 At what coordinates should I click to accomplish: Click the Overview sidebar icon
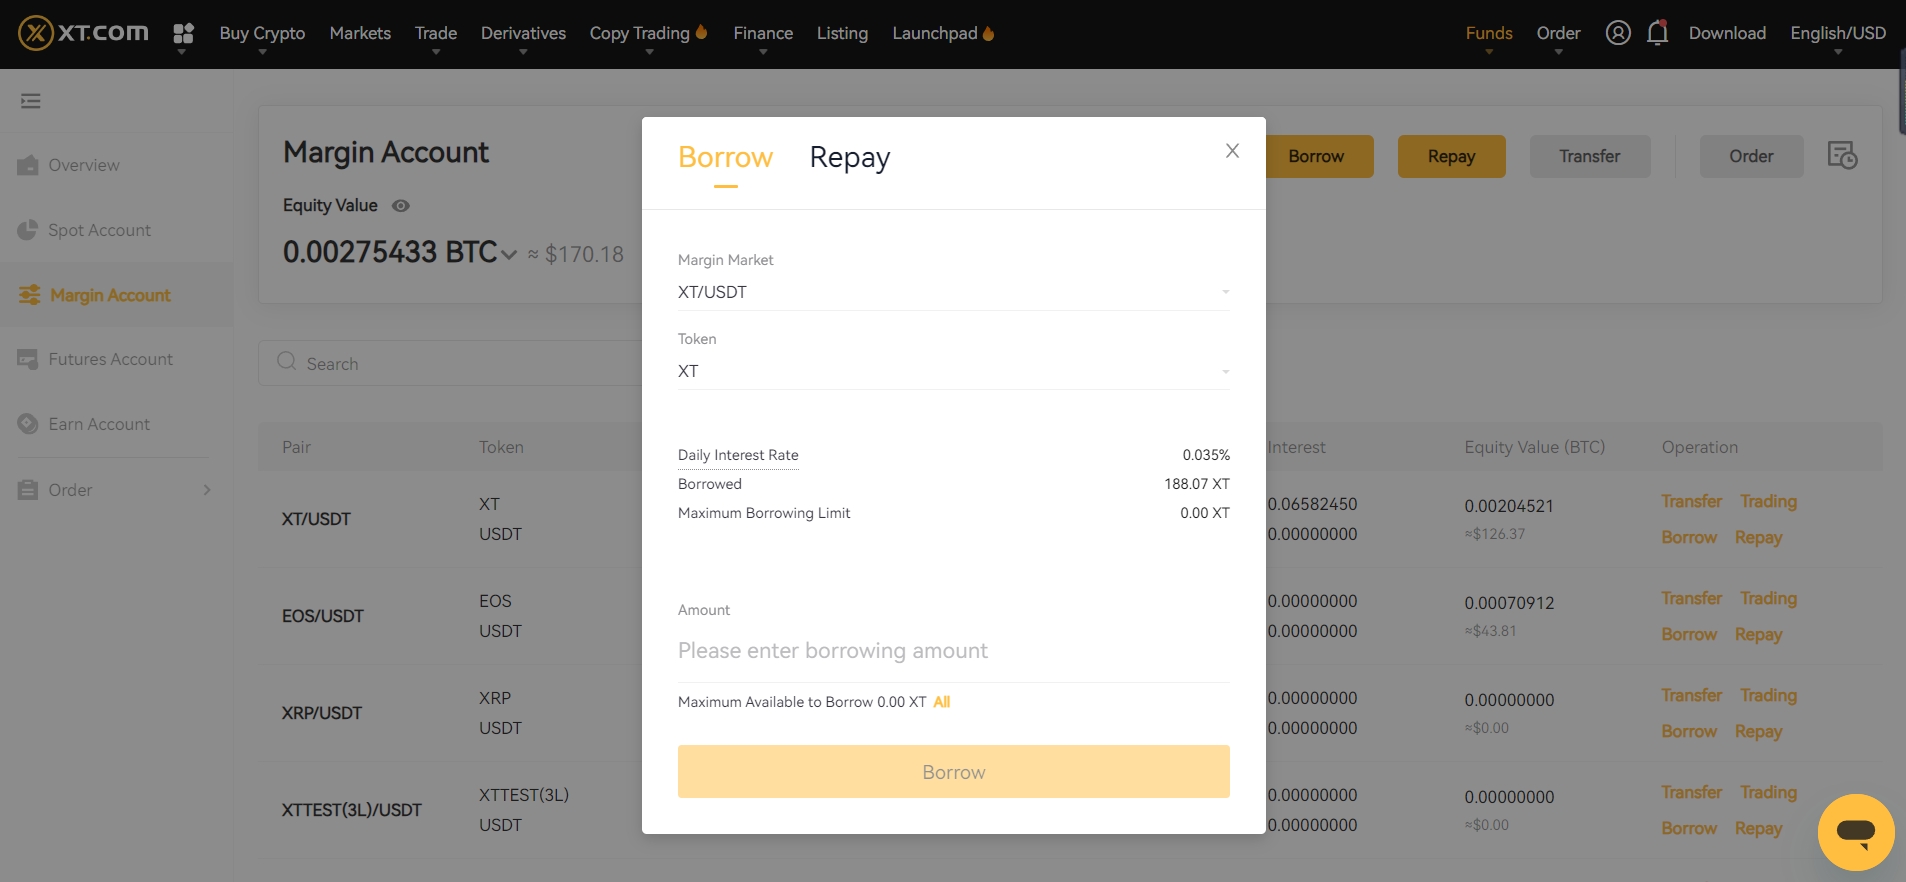point(28,165)
